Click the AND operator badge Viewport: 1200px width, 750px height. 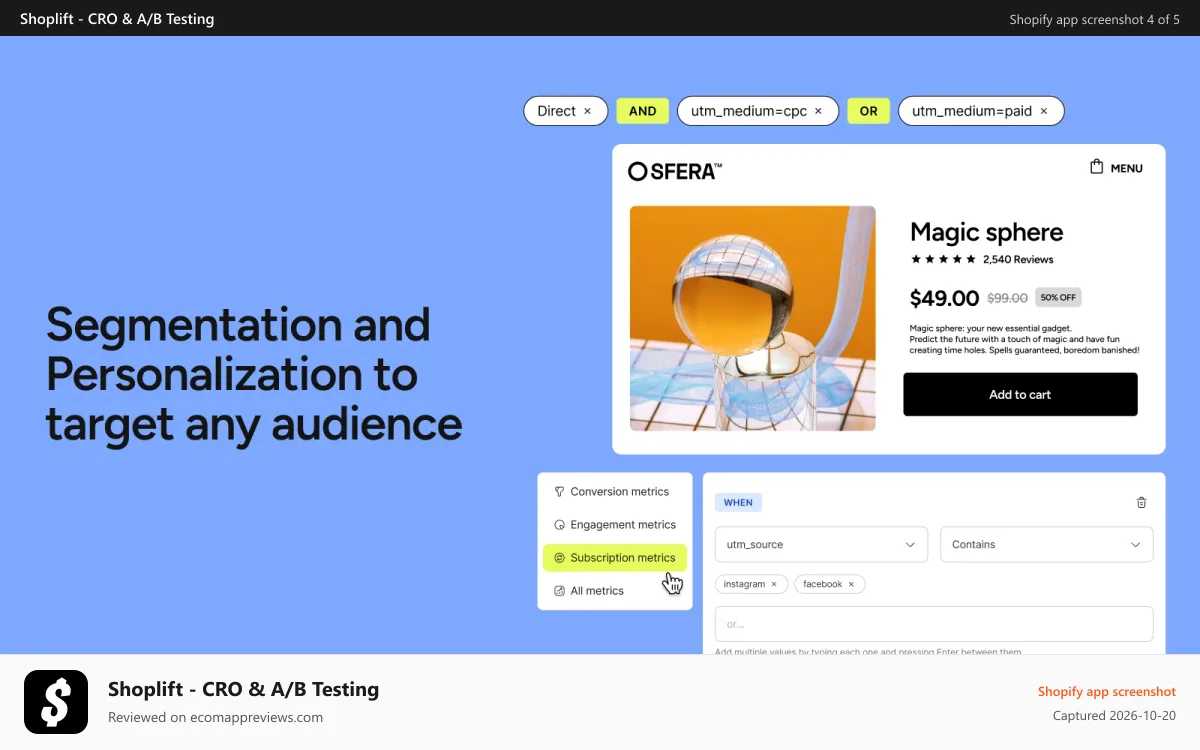(x=642, y=111)
